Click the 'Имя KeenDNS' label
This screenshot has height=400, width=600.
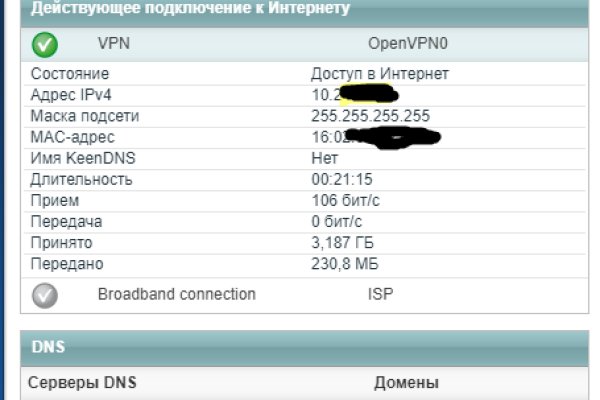pyautogui.click(x=81, y=158)
